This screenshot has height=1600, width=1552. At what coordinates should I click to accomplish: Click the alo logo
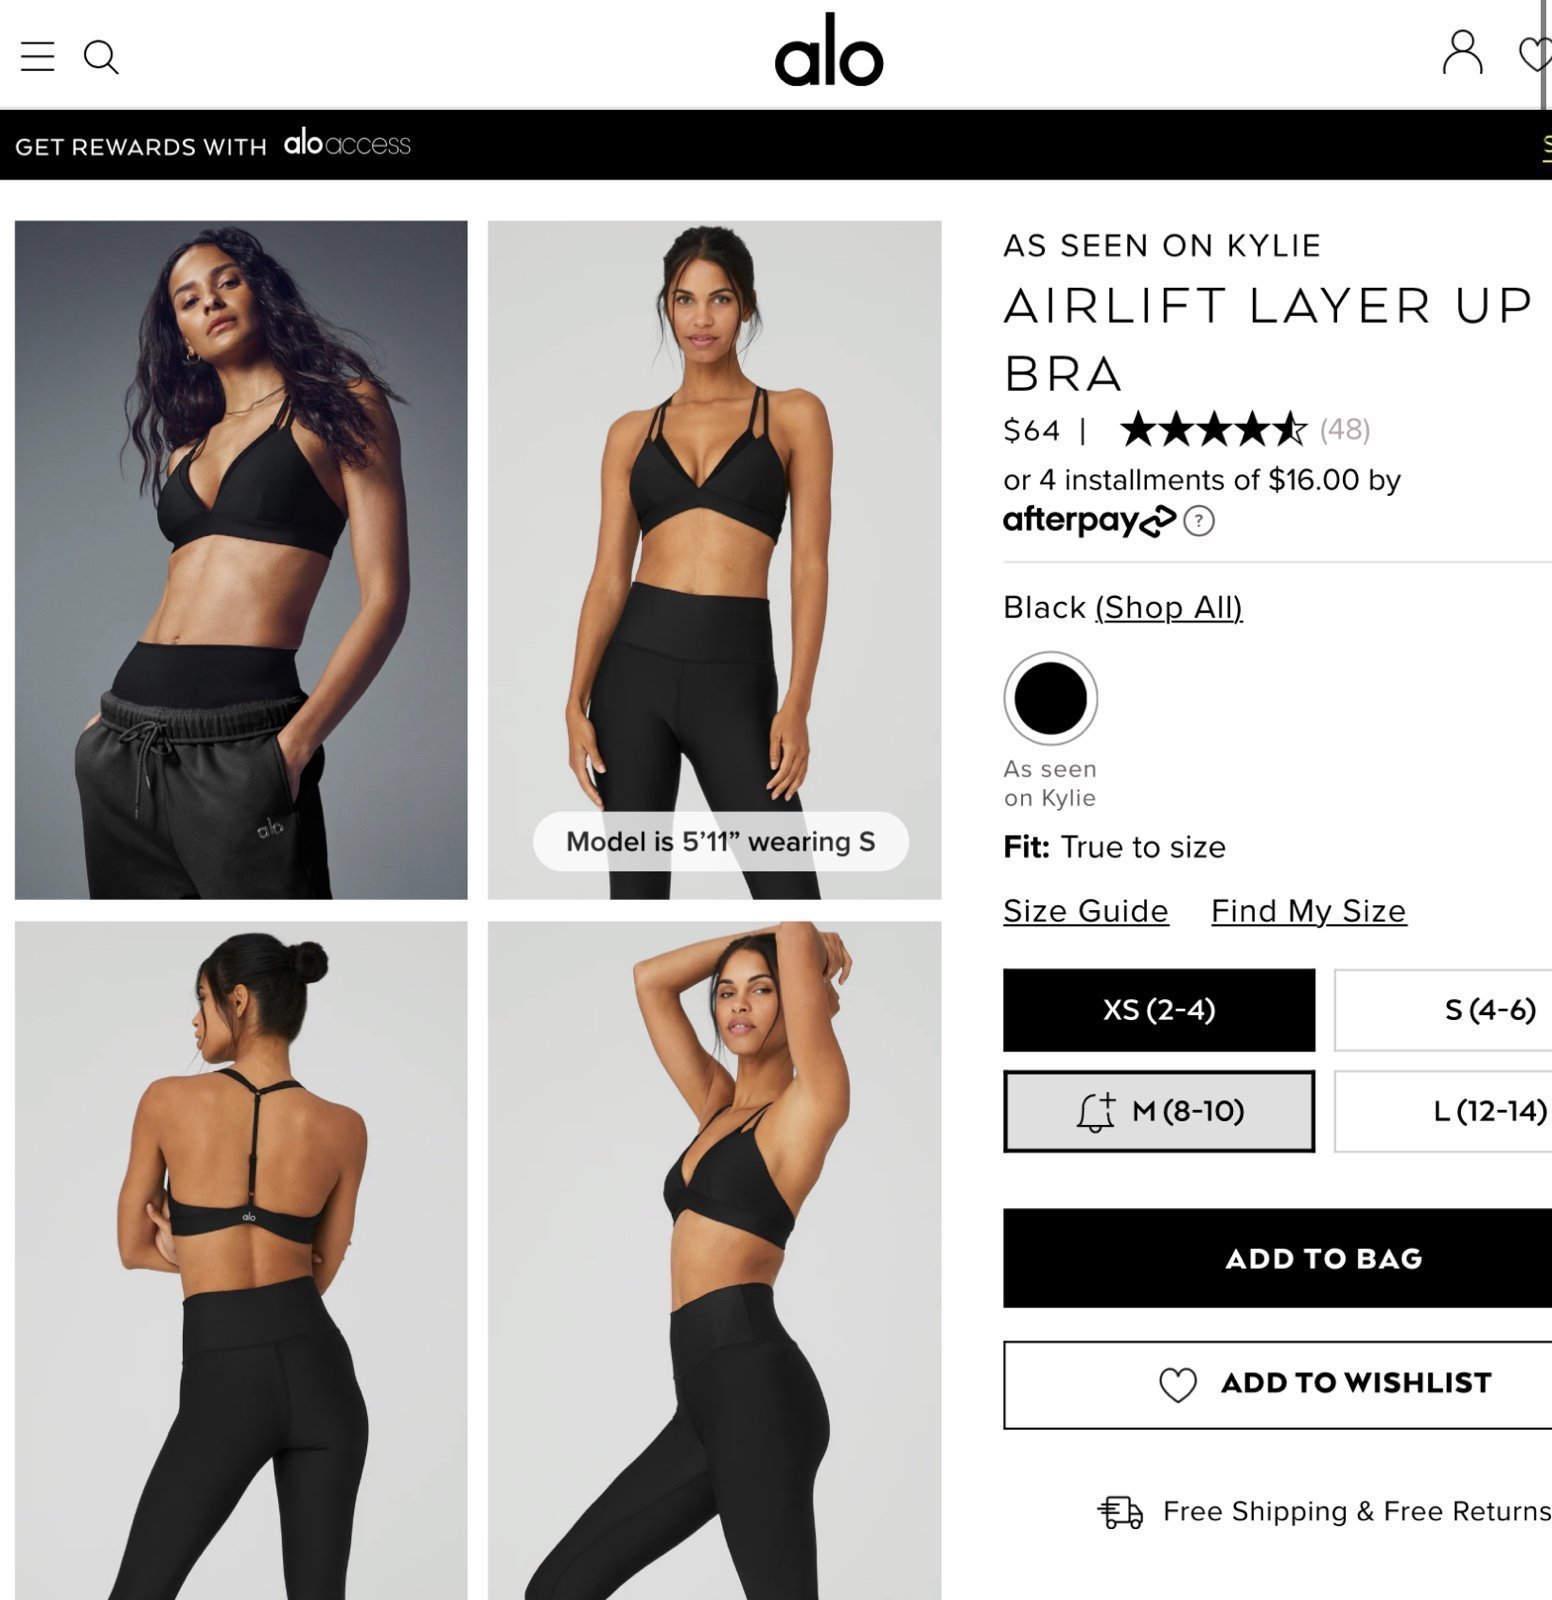(829, 51)
